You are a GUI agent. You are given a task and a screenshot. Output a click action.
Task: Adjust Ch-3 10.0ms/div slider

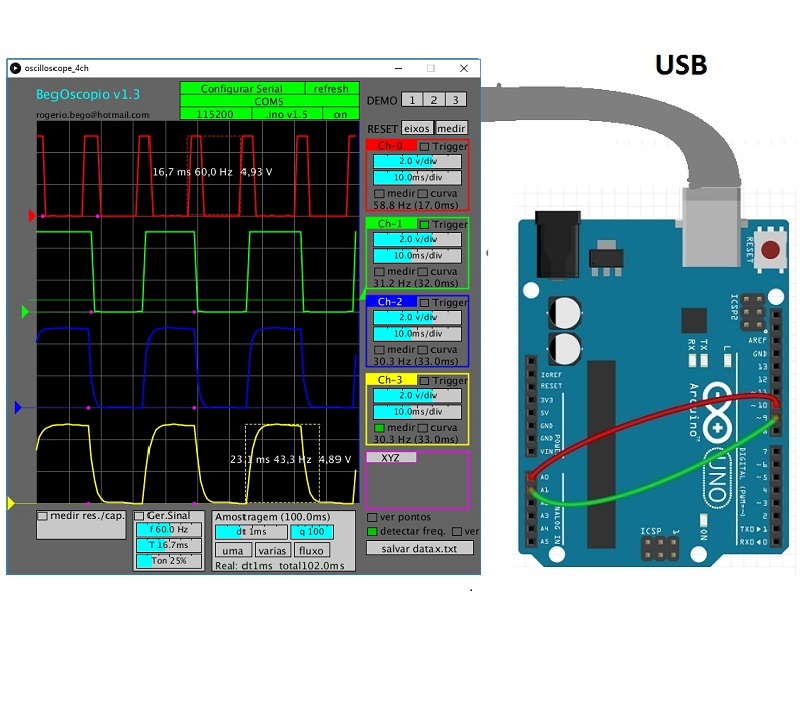tap(417, 412)
